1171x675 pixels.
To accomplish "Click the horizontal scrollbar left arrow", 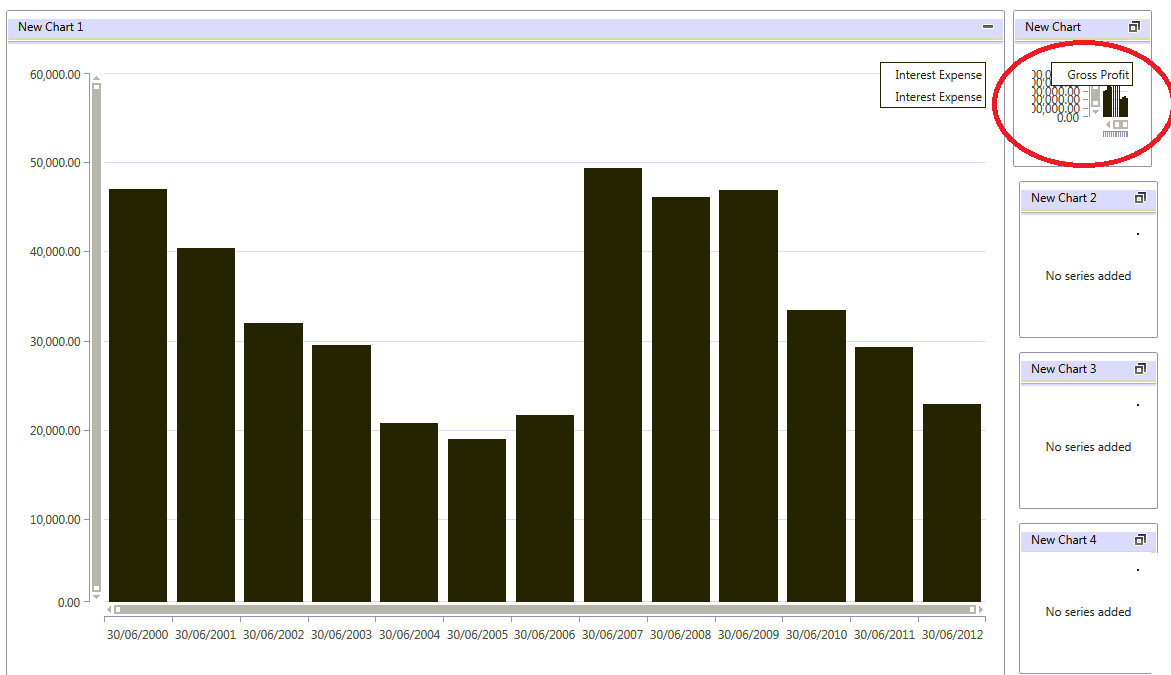I will coord(109,610).
